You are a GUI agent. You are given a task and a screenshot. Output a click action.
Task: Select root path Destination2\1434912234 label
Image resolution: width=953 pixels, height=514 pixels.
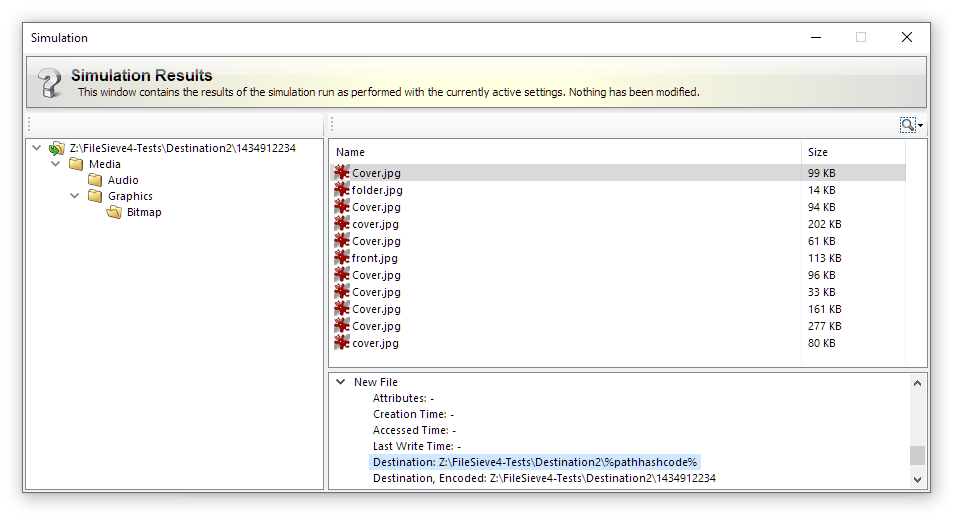182,148
